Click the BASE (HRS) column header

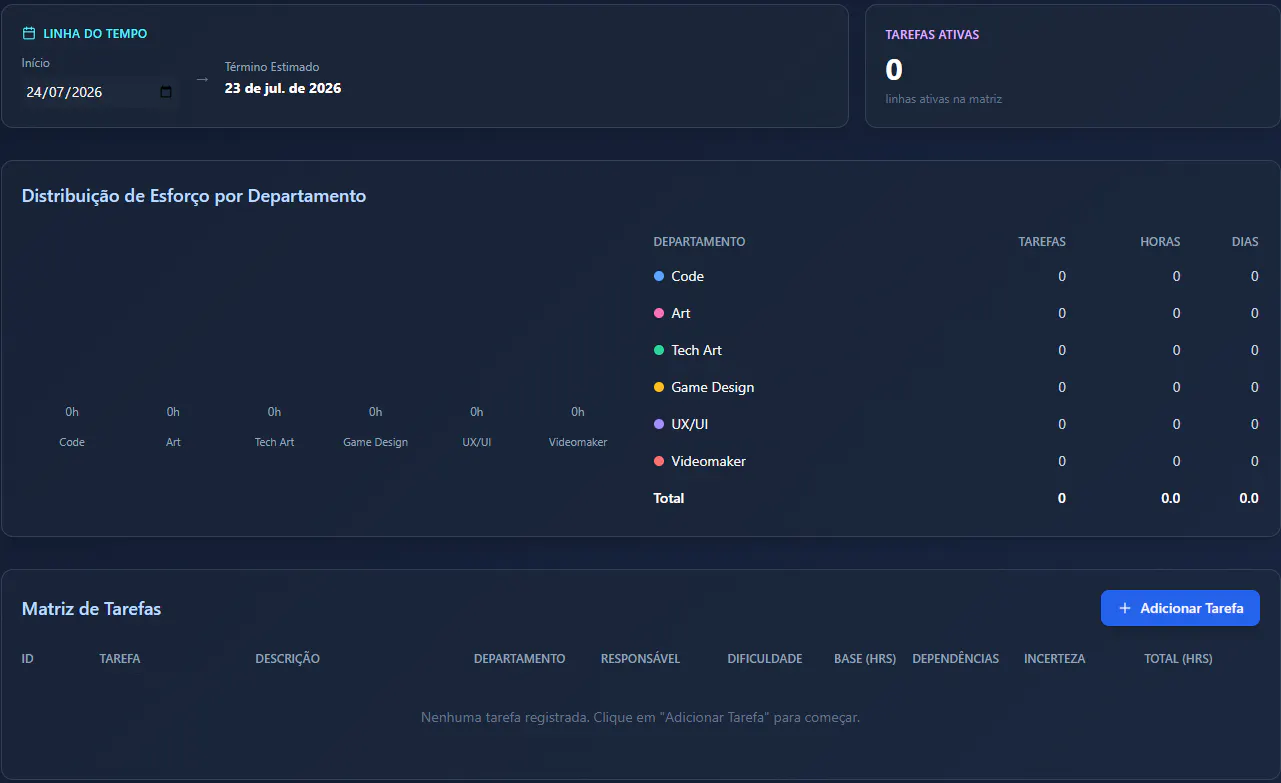865,659
